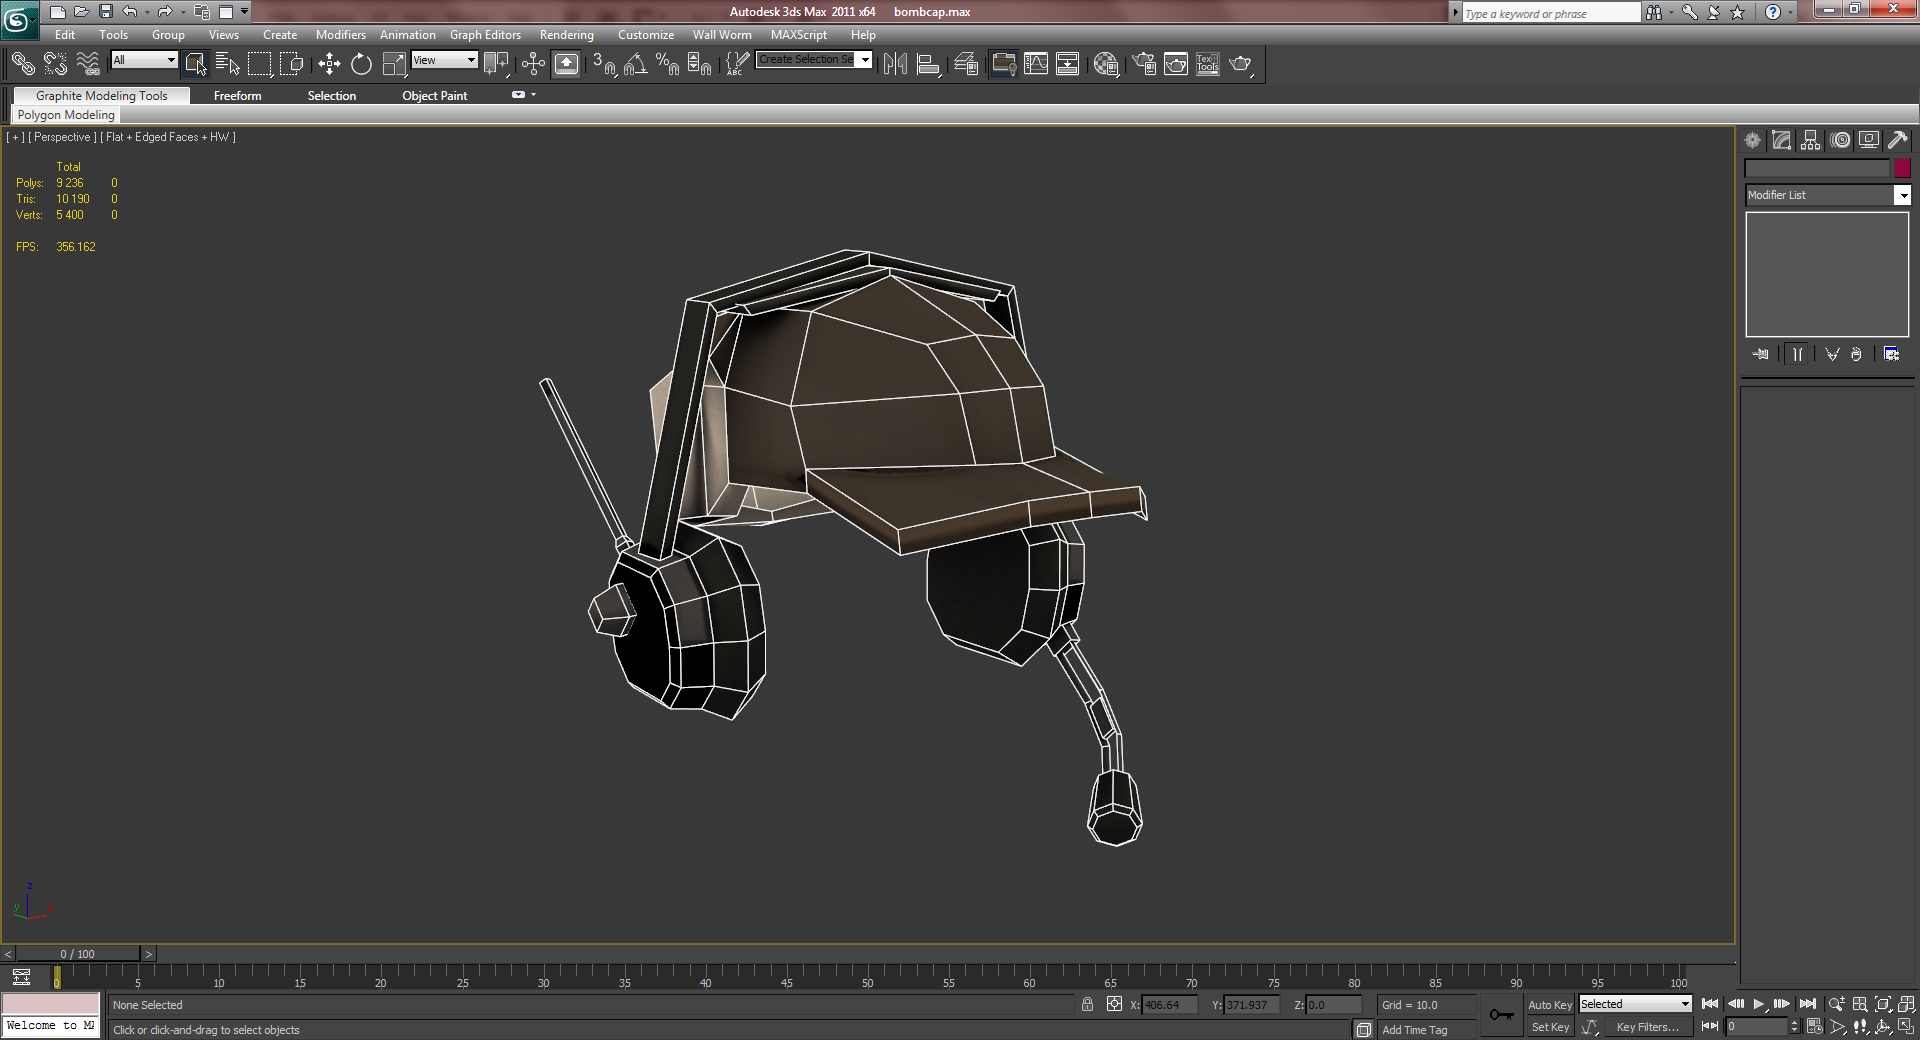Open the Rendering menu
Screen dimensions: 1920x1040
(x=566, y=35)
